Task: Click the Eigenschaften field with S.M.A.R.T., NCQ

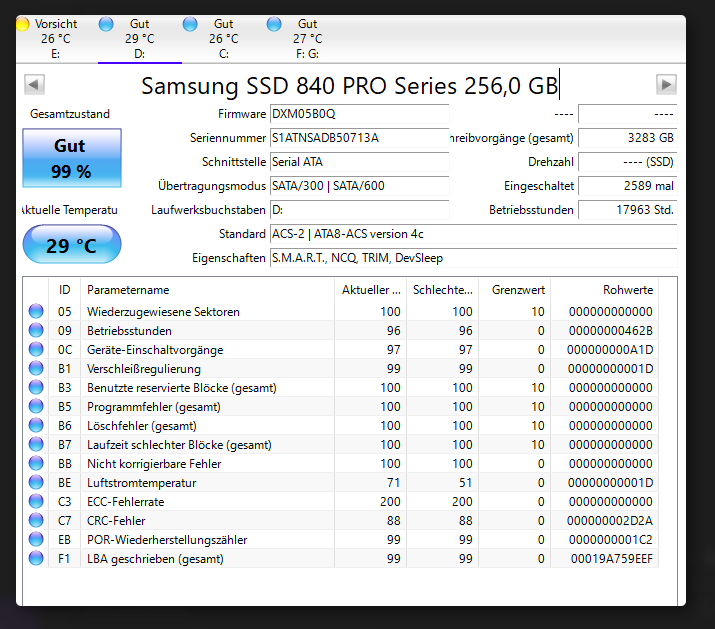Action: (473, 258)
